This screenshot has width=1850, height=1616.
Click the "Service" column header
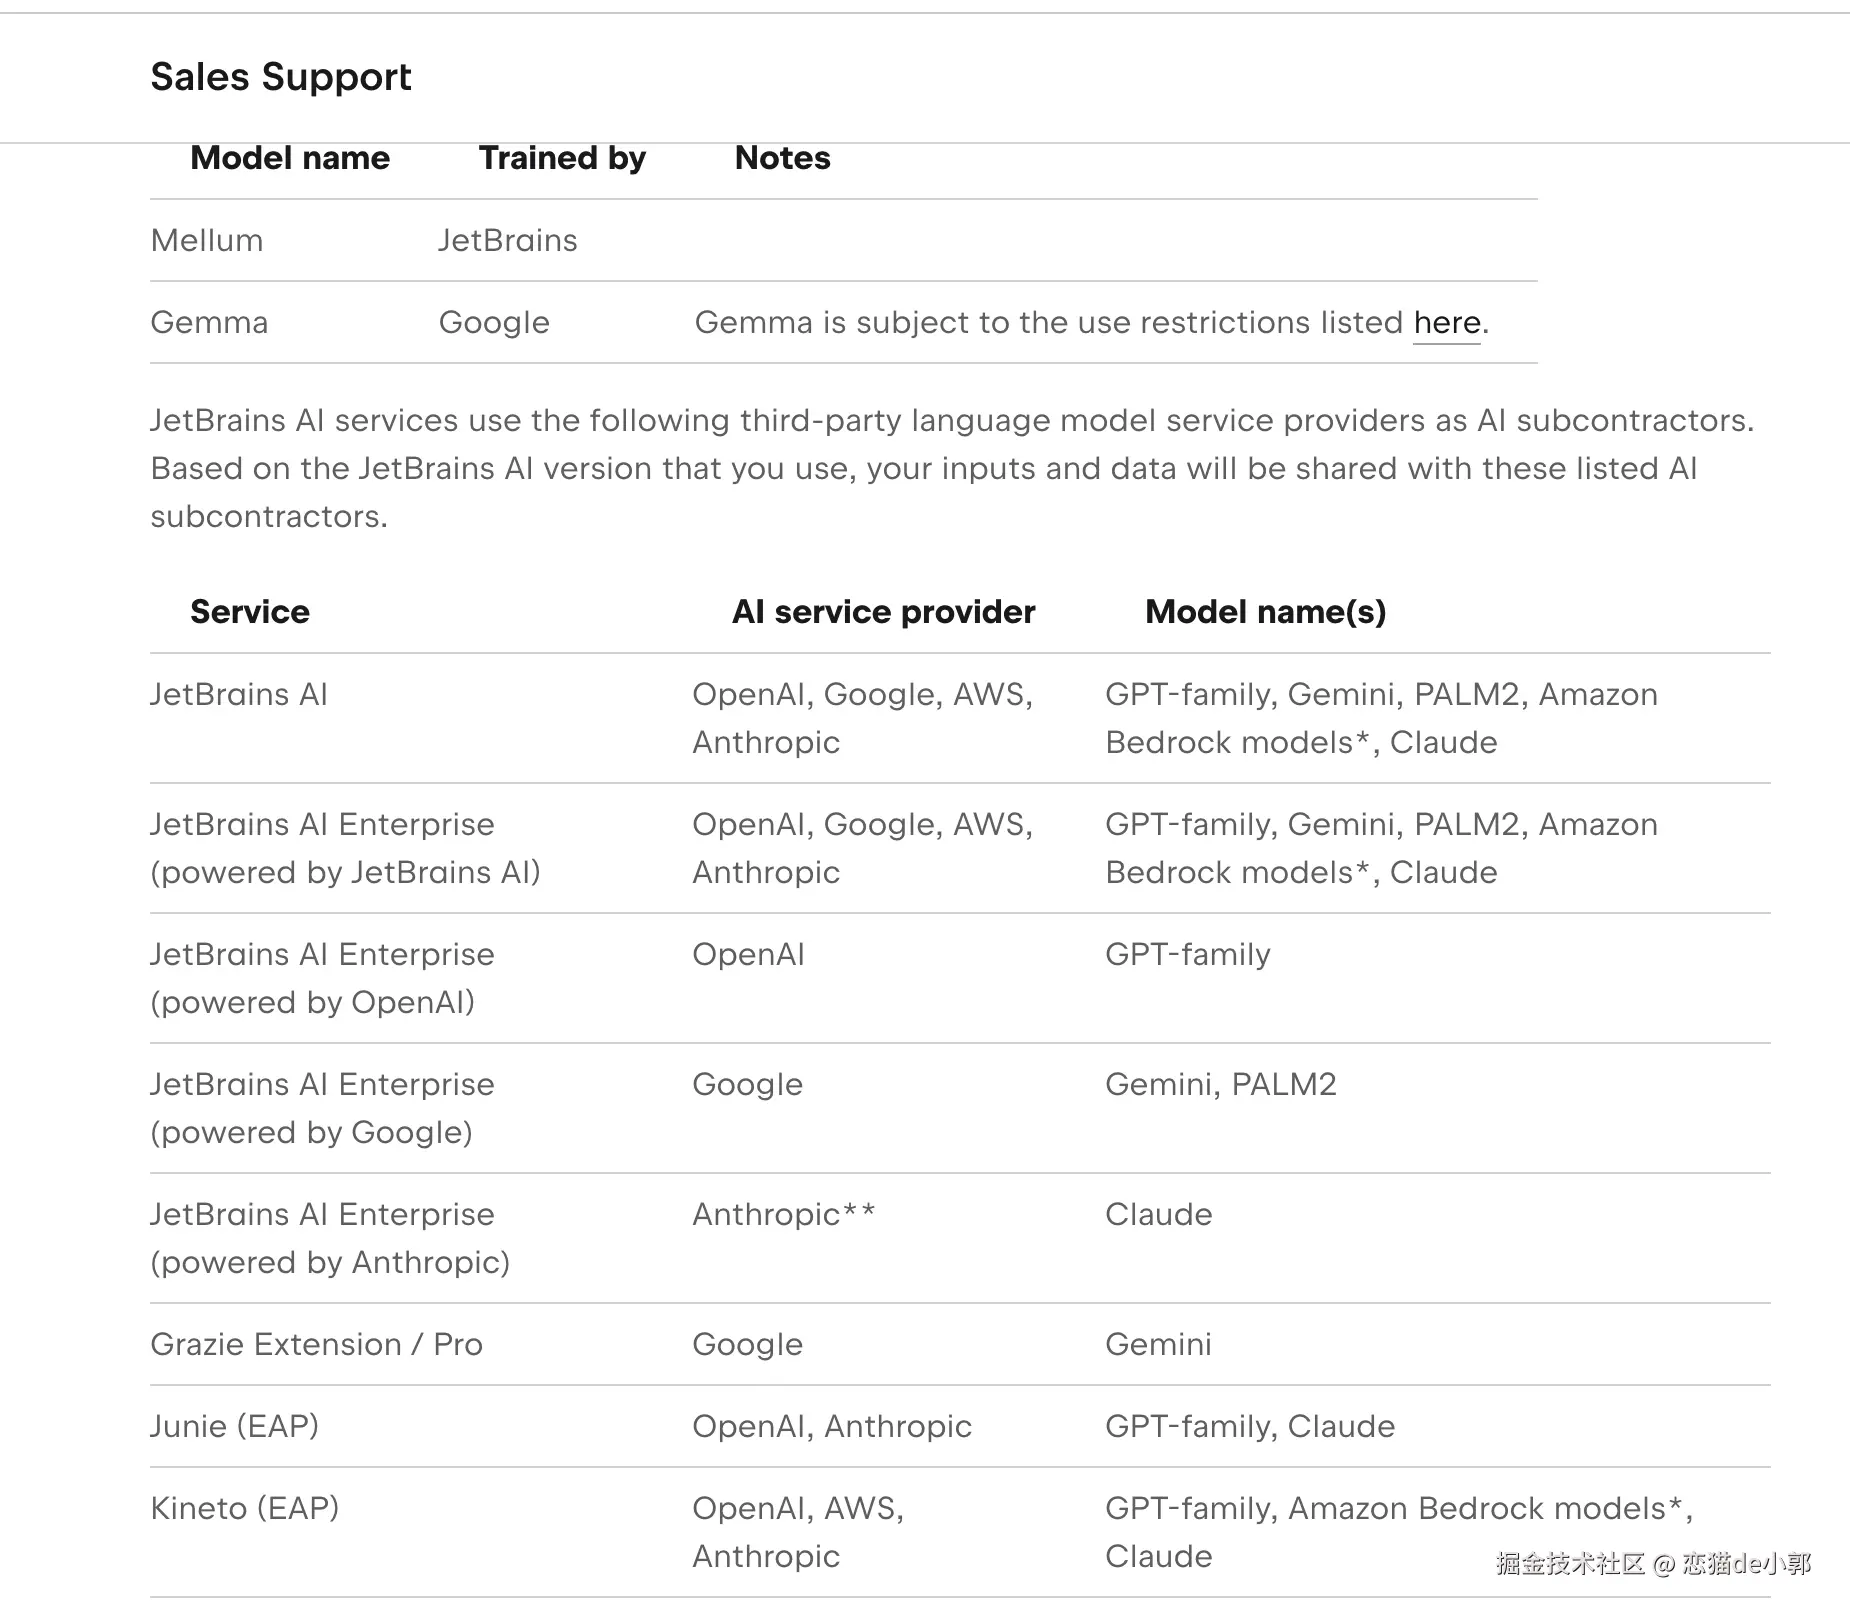[250, 612]
